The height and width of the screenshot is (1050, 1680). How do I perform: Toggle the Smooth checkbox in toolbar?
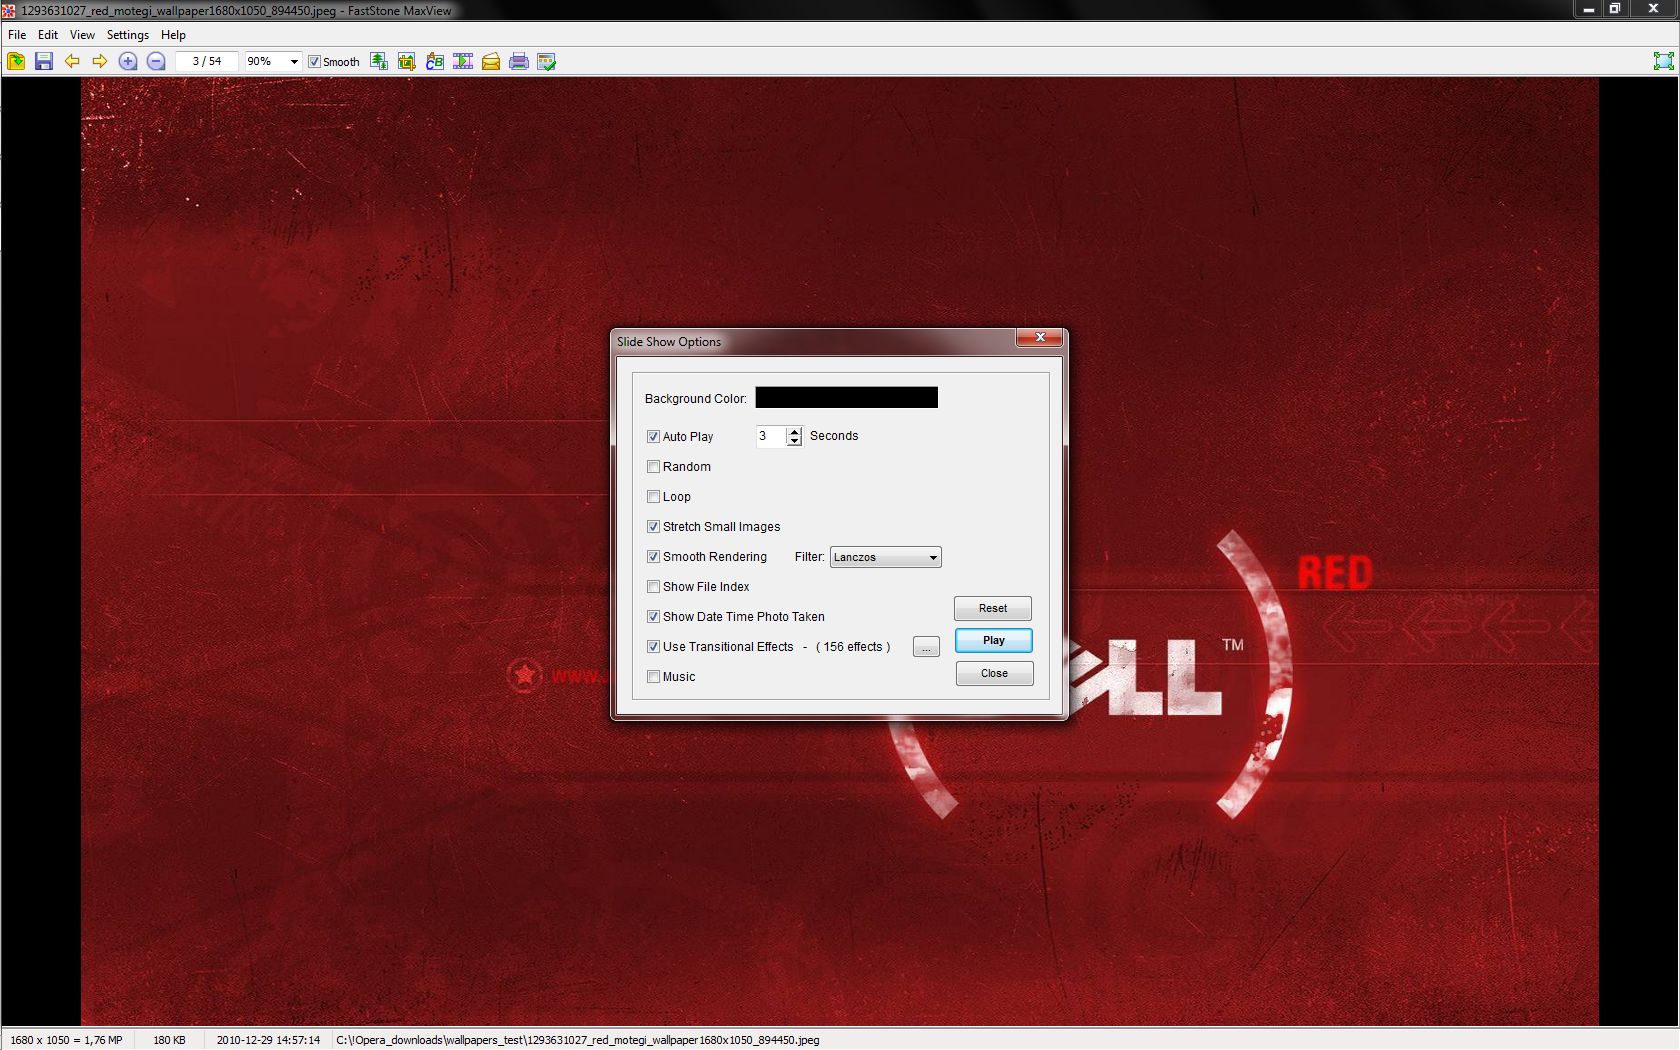click(314, 62)
